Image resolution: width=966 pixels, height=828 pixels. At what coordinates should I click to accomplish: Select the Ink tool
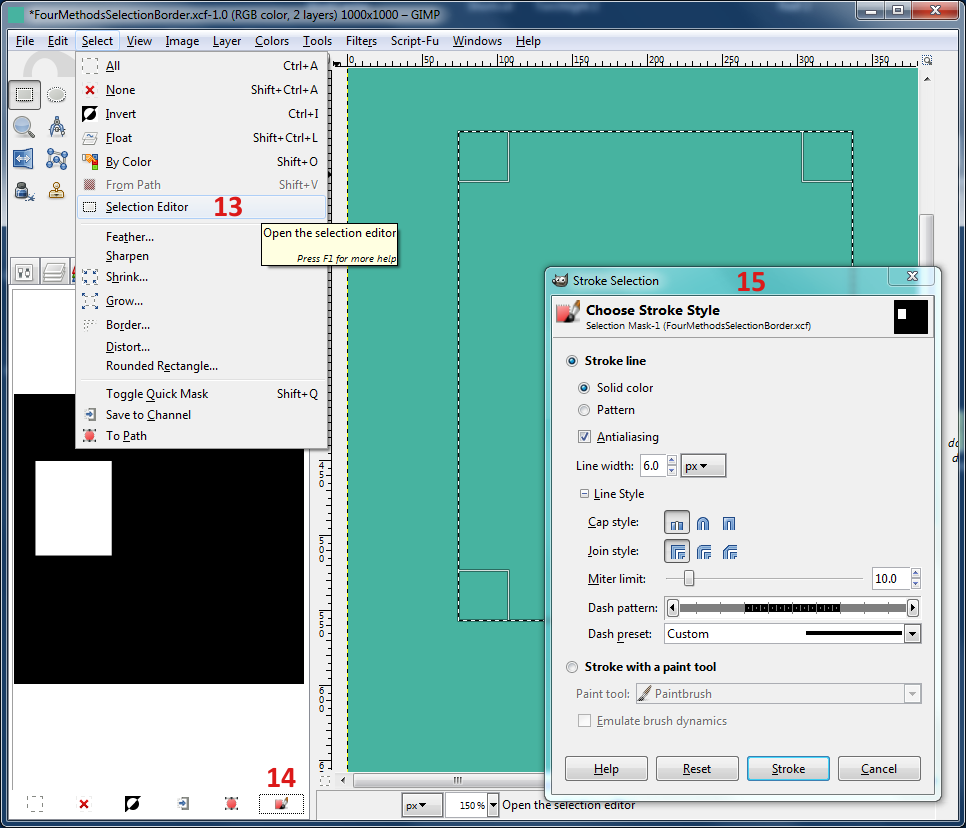point(24,191)
